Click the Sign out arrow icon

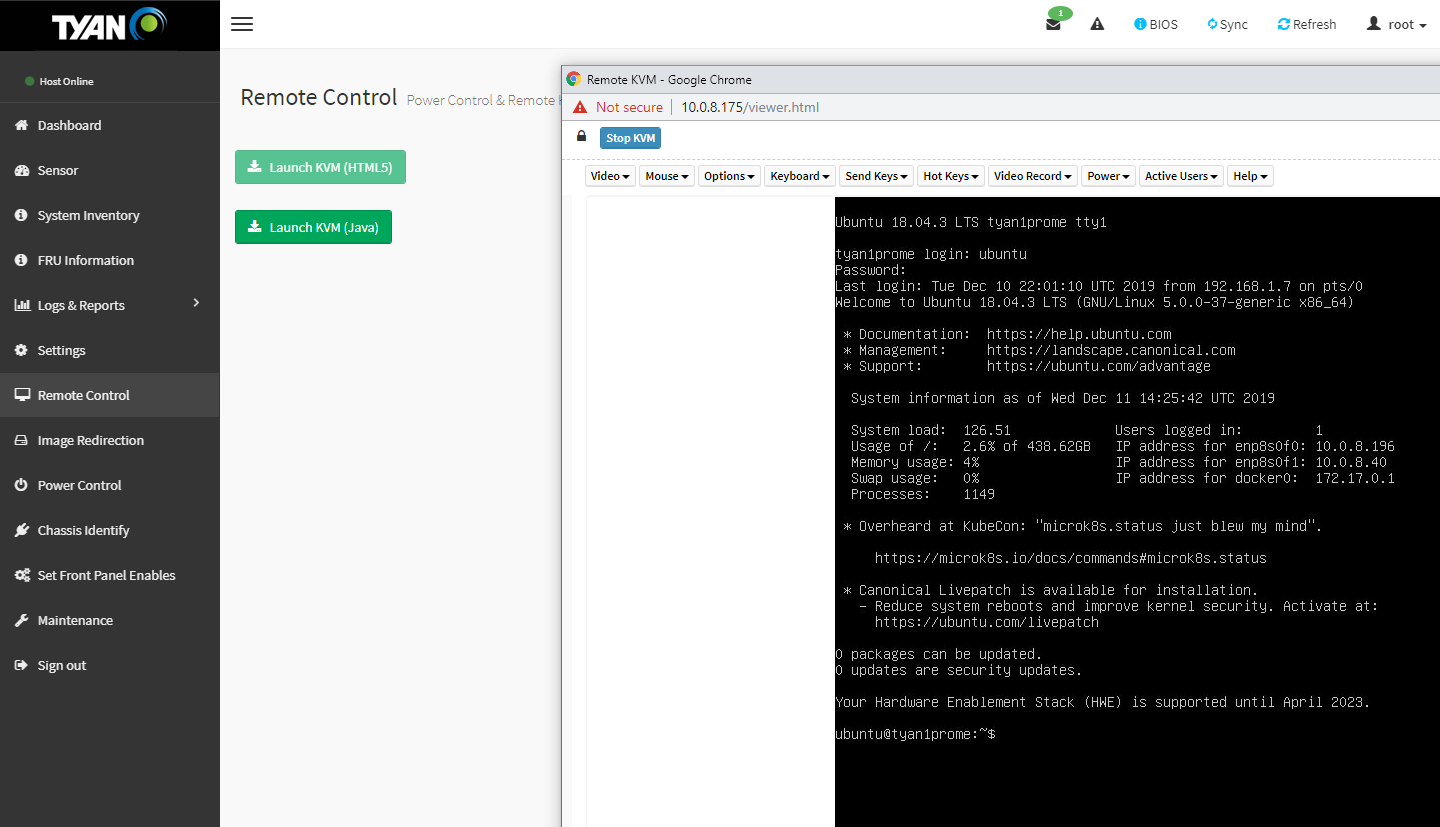click(x=21, y=665)
